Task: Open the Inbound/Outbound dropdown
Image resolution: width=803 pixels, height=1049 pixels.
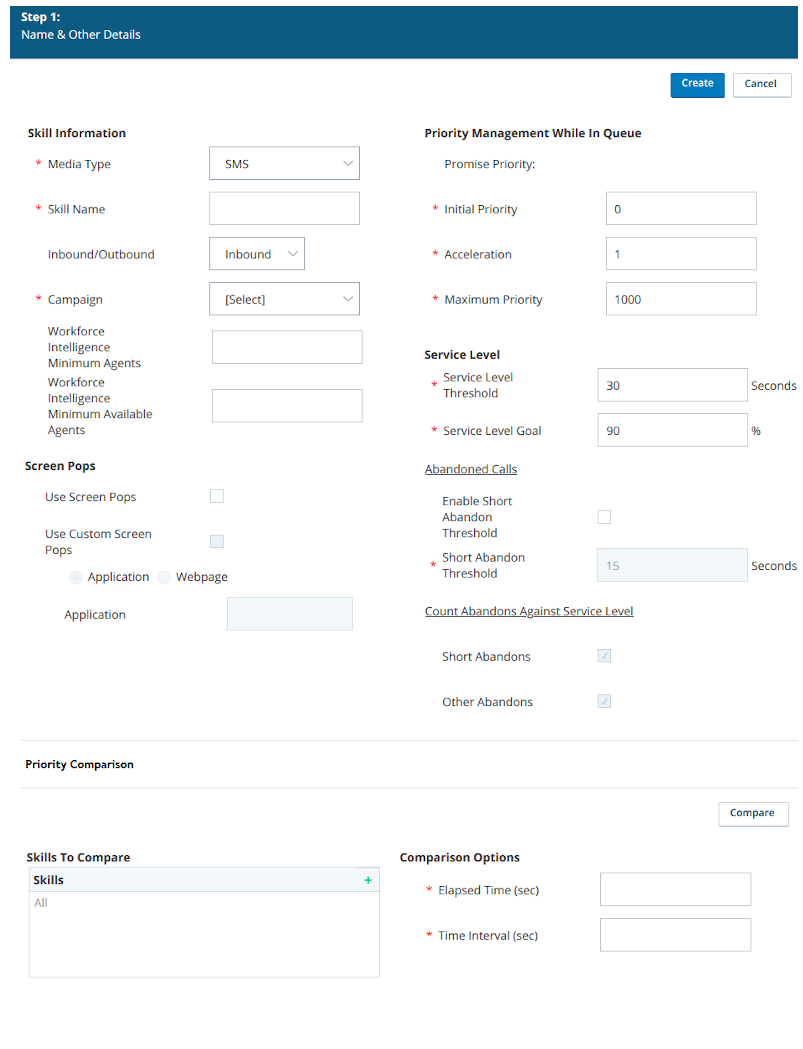Action: coord(257,253)
